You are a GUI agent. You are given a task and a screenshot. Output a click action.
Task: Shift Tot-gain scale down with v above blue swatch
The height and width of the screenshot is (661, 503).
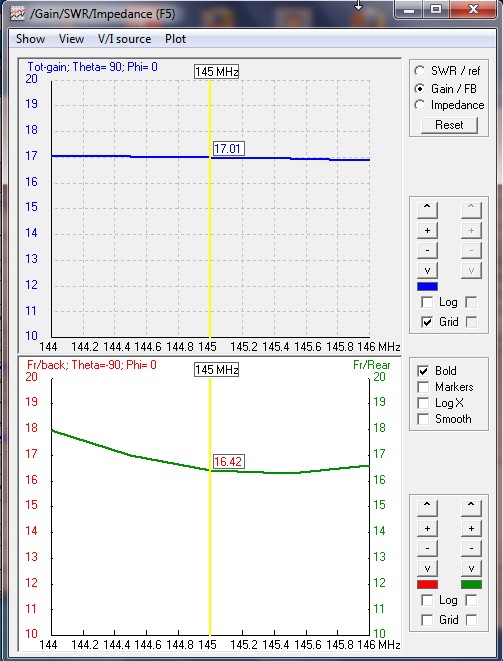tap(427, 270)
